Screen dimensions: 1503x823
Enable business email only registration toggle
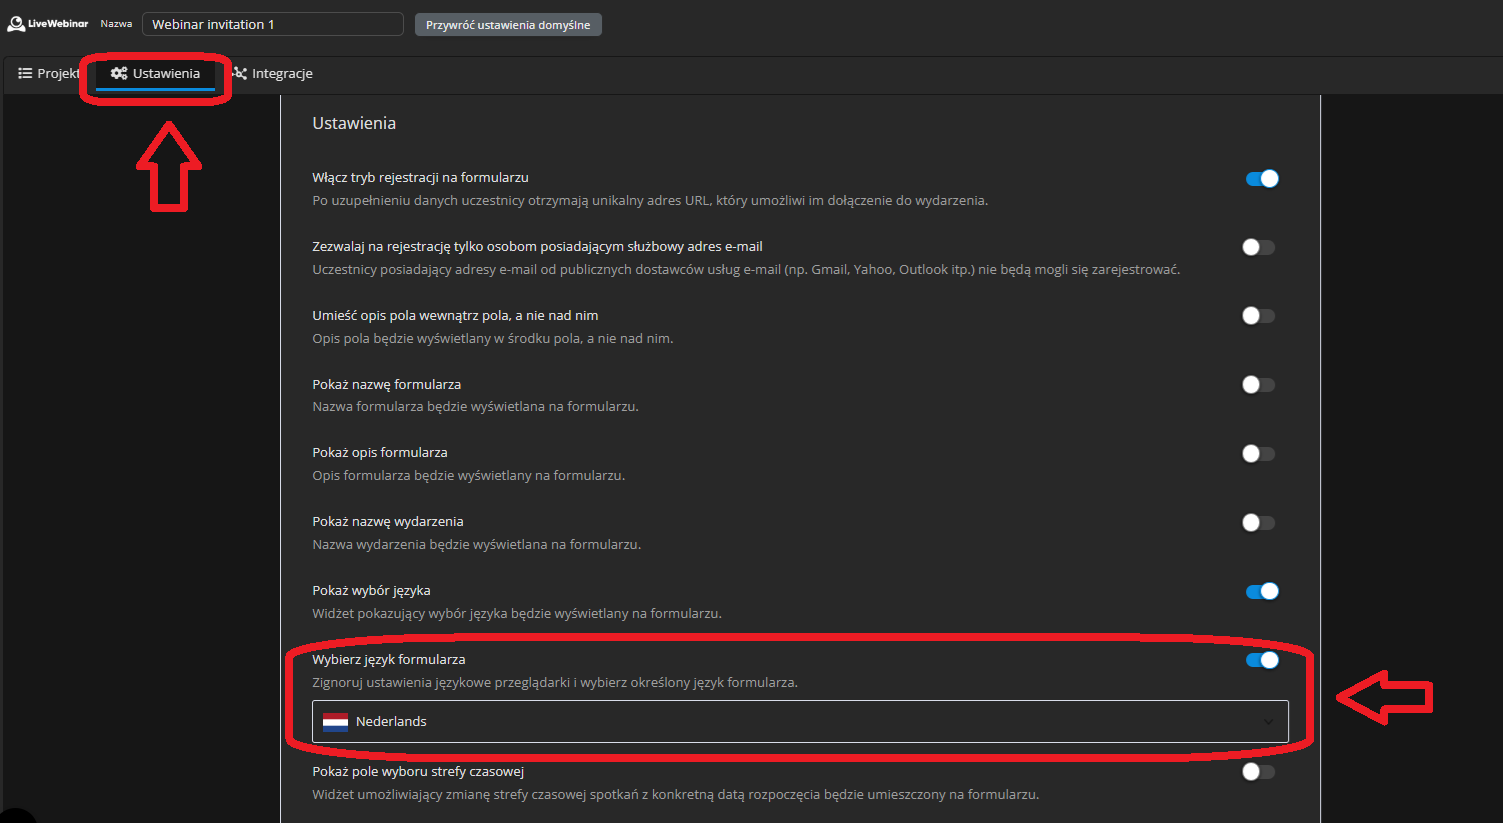click(x=1258, y=248)
